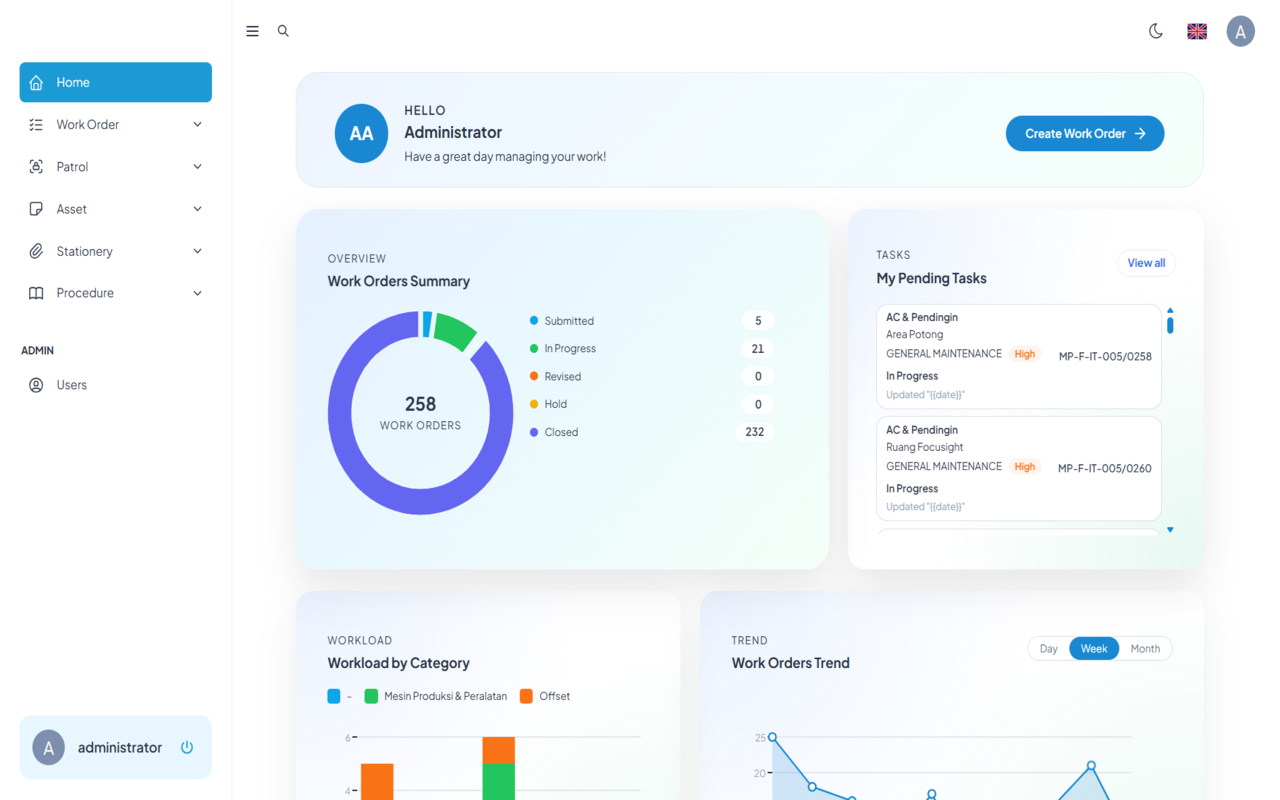The height and width of the screenshot is (800, 1280).
Task: Expand the Stationery section
Action: coord(196,251)
